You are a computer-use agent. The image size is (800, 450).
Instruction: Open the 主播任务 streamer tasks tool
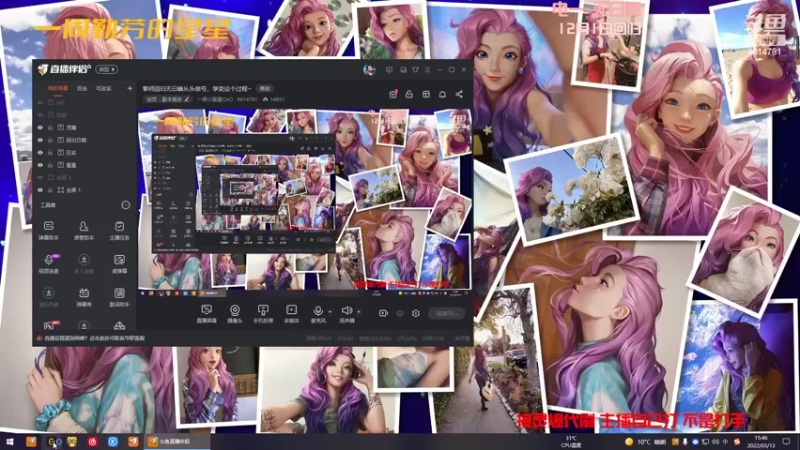coord(119,230)
